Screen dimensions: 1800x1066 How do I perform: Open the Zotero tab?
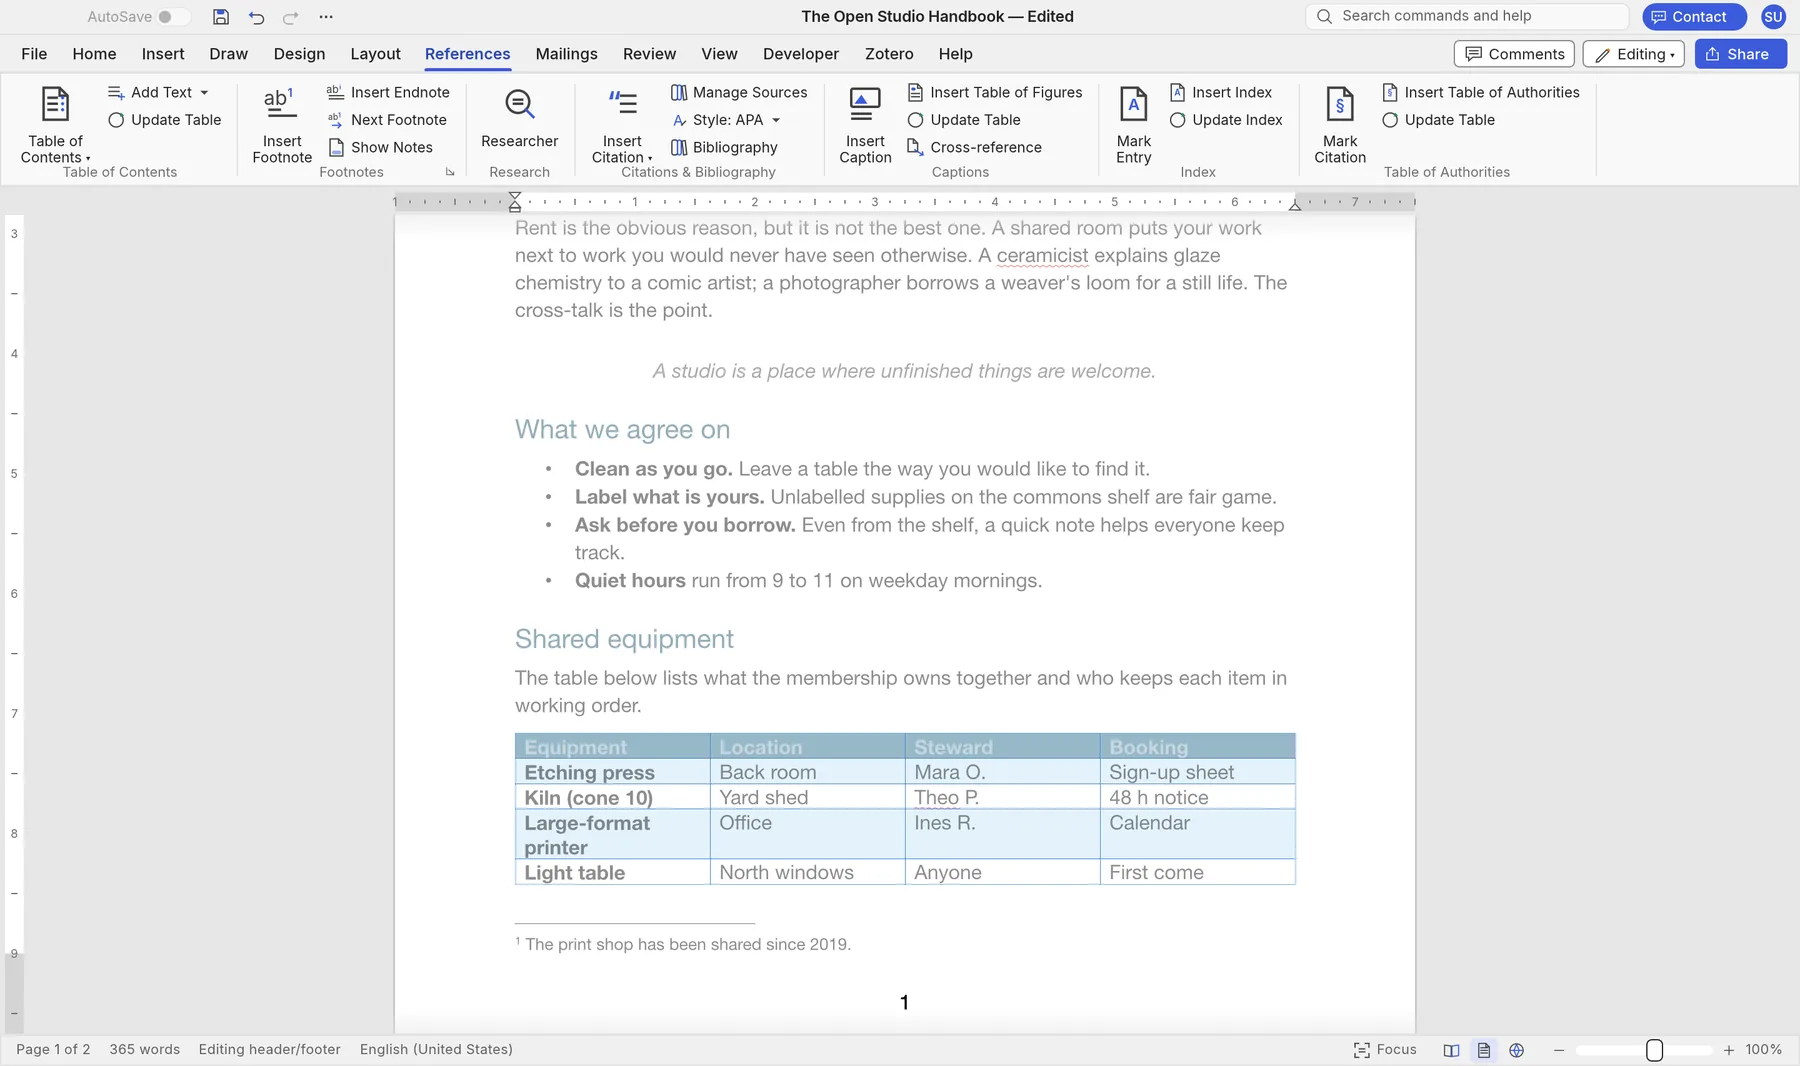pos(889,54)
